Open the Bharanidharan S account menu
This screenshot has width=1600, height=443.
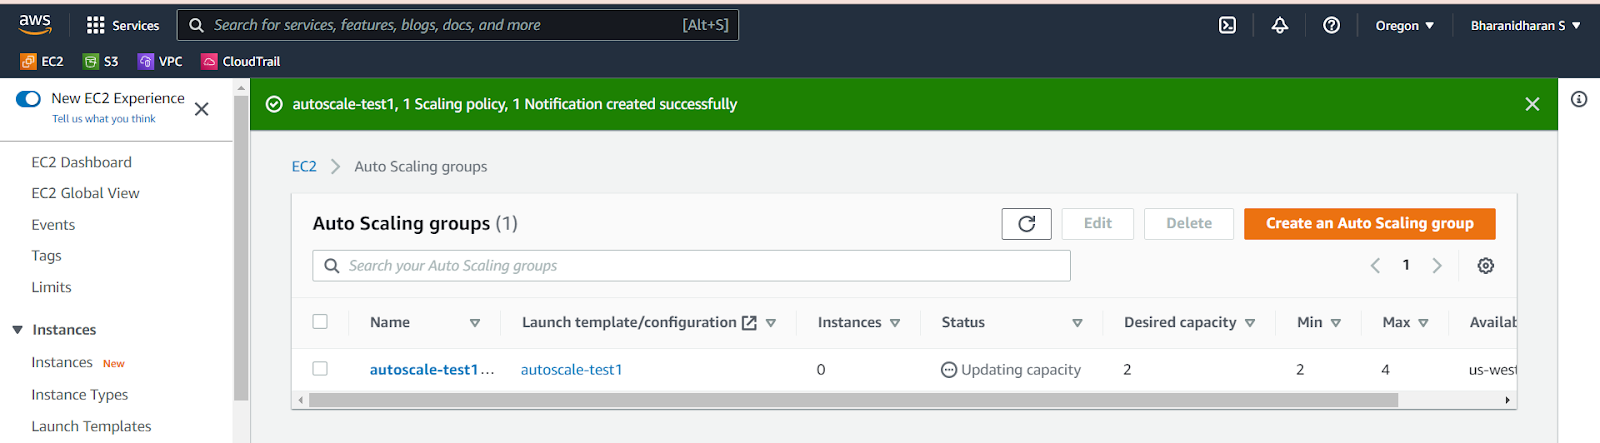pyautogui.click(x=1525, y=25)
